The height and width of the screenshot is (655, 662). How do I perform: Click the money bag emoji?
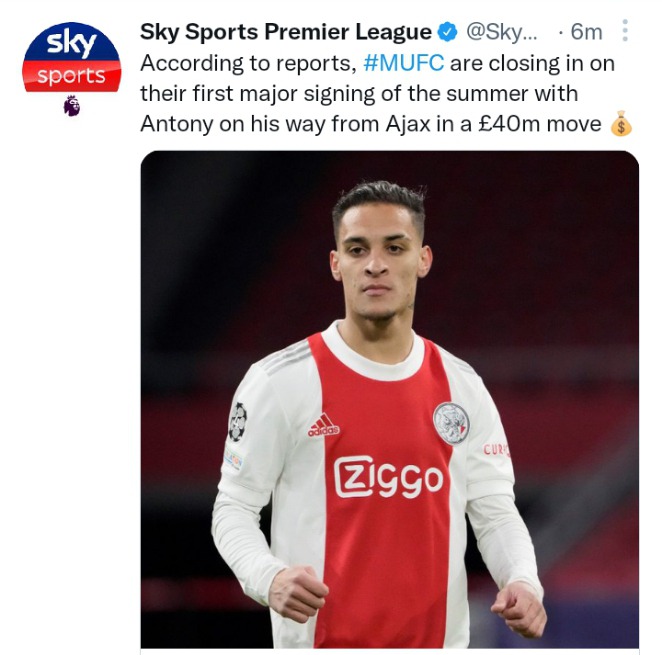point(621,123)
